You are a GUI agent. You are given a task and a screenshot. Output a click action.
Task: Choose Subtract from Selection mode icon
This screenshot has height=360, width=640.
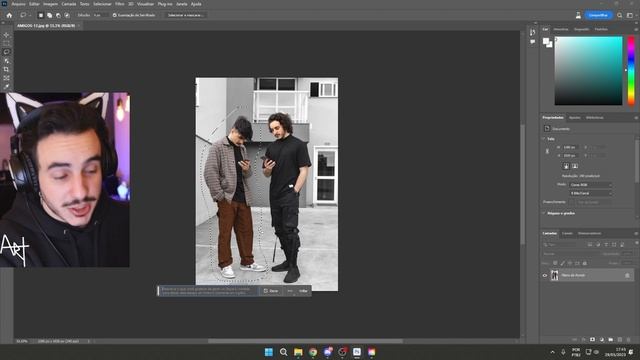[x=58, y=15]
